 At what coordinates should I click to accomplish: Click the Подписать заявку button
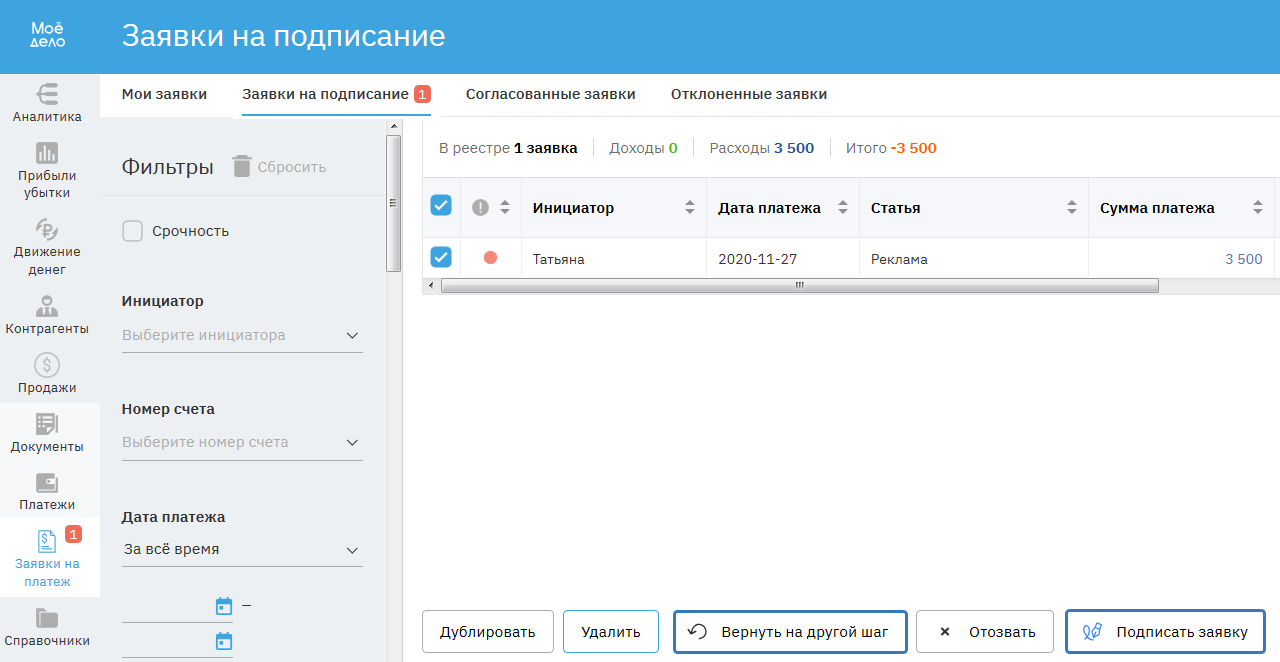1165,632
